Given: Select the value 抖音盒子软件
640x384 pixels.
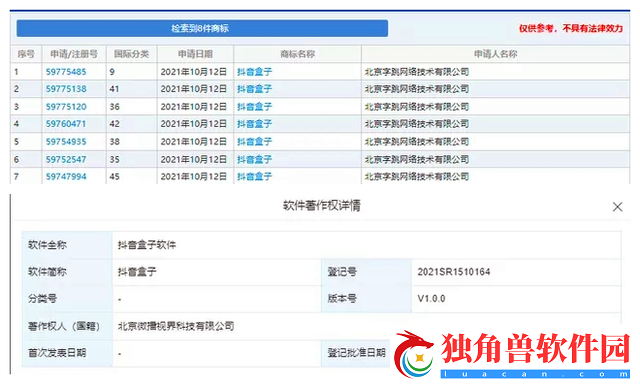Looking at the screenshot, I should 147,245.
